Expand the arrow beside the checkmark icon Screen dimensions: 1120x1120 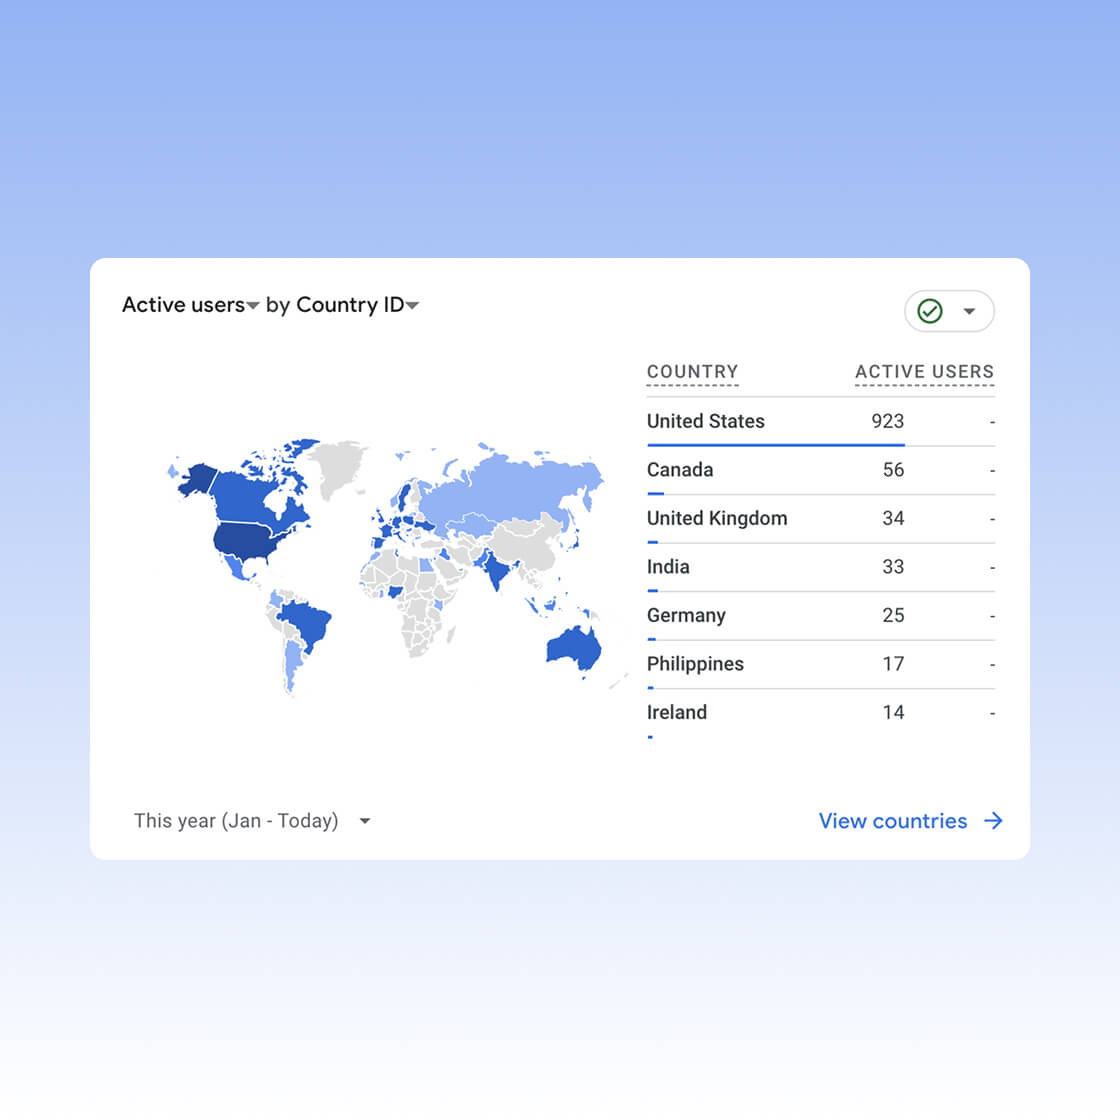click(x=969, y=311)
